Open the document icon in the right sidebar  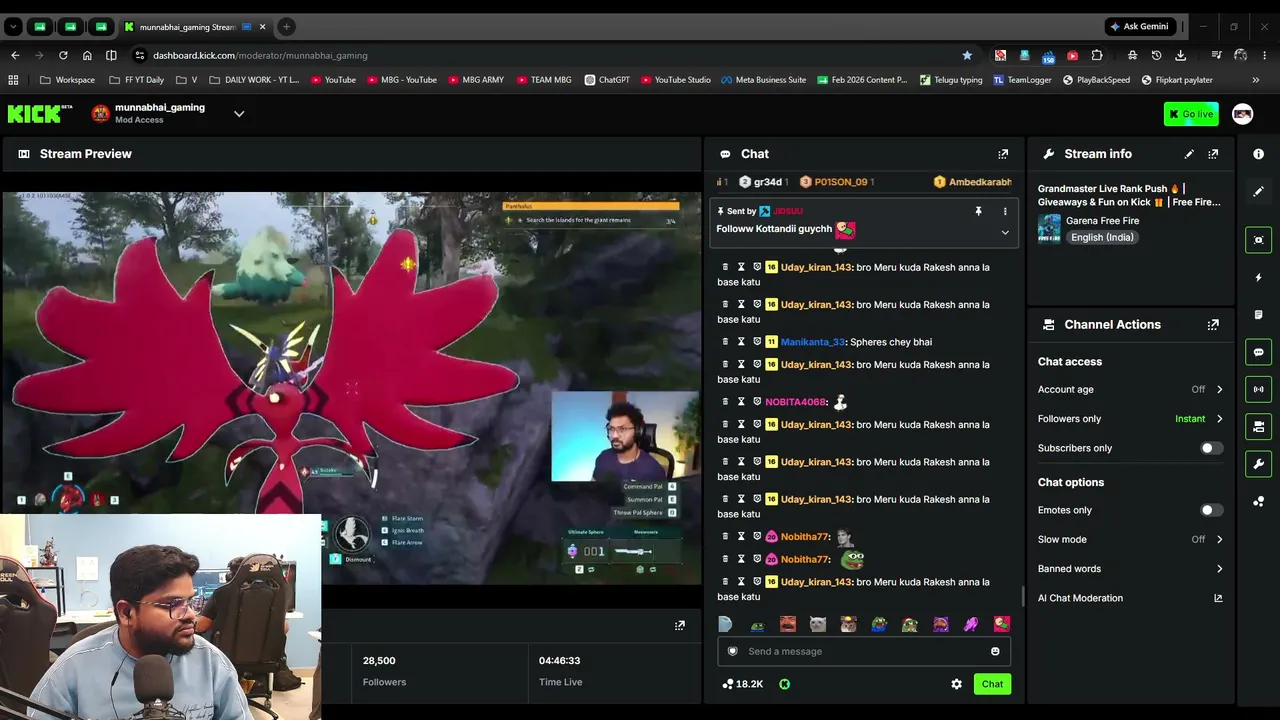pos(1259,315)
